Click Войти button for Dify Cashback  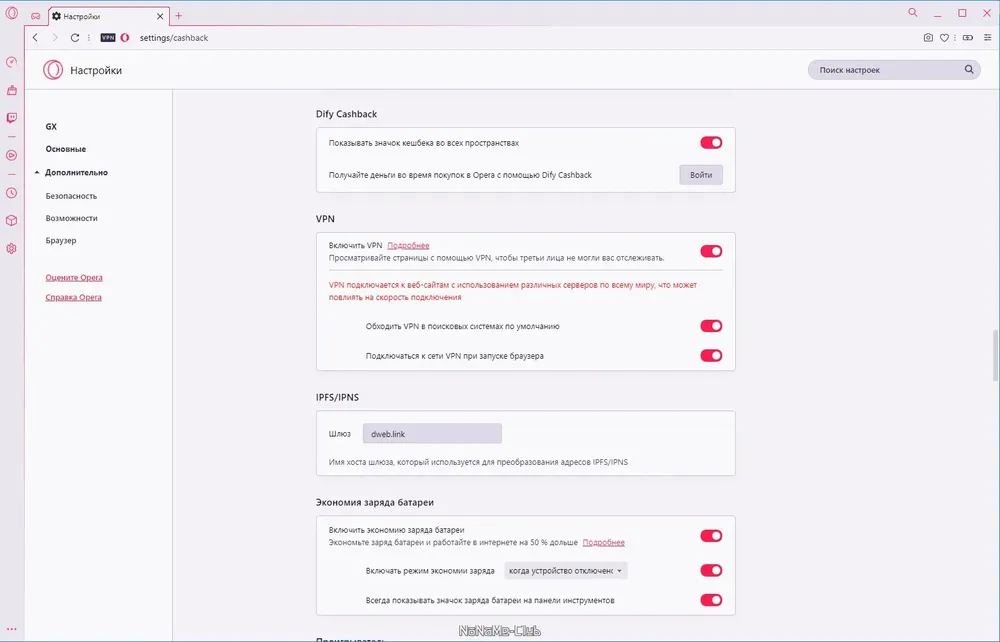coord(701,175)
